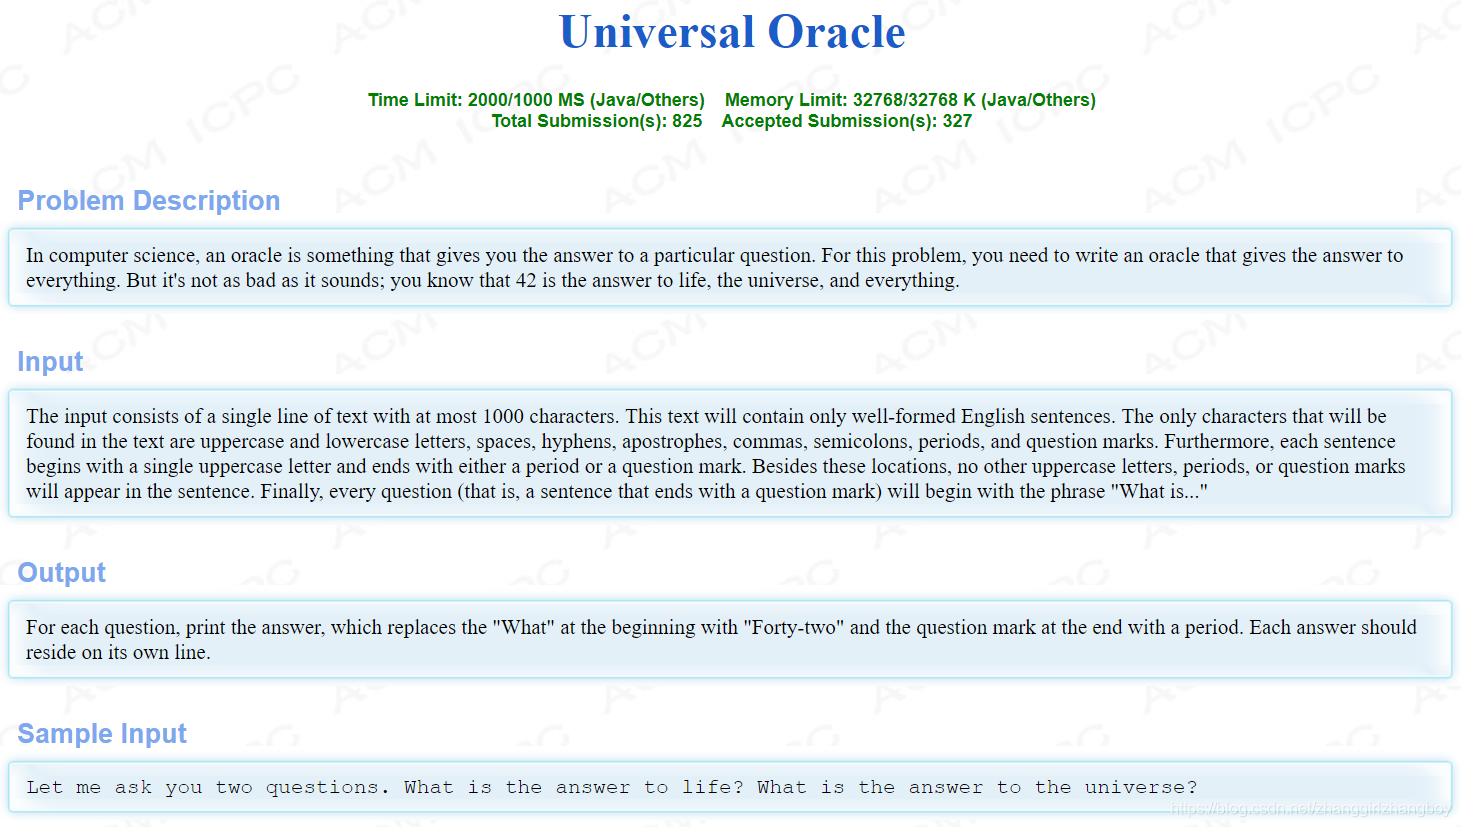Click the Output section heading
Screen dimensions: 1461x827
pyautogui.click(x=62, y=573)
